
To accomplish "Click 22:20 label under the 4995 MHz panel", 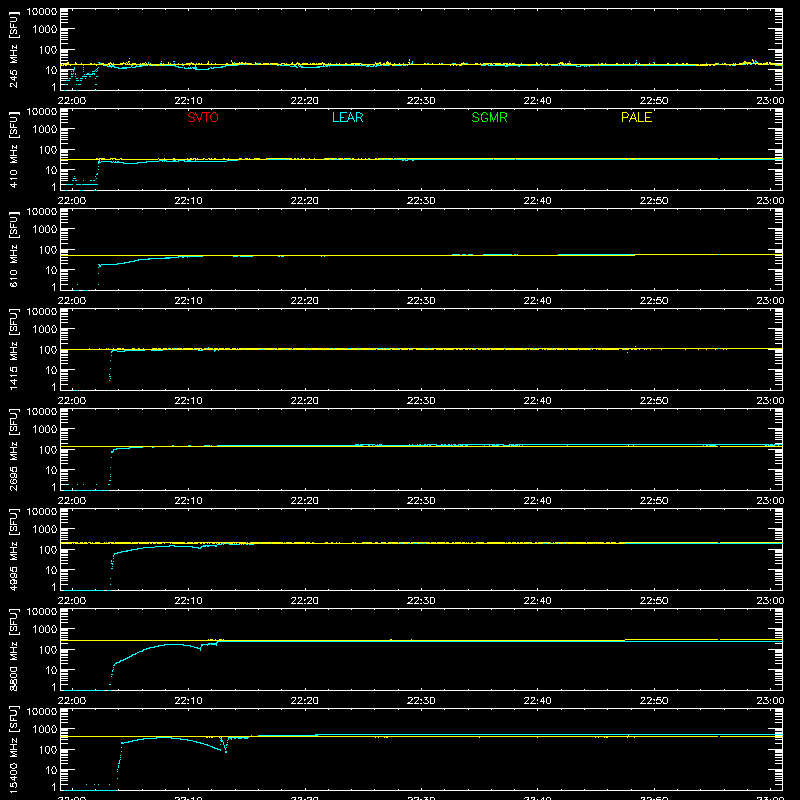I will 305,601.
